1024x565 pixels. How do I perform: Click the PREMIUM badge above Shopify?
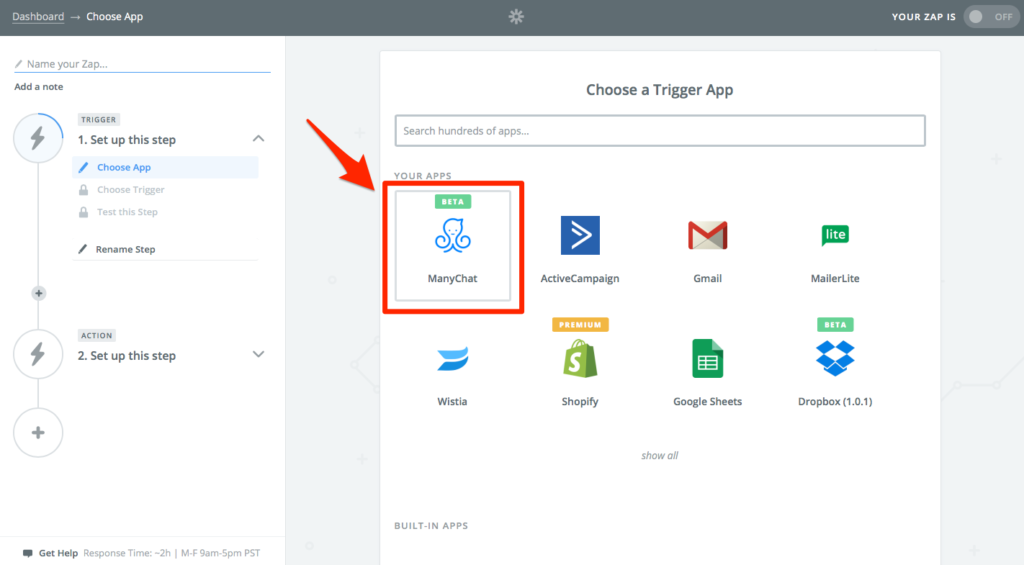coord(580,325)
